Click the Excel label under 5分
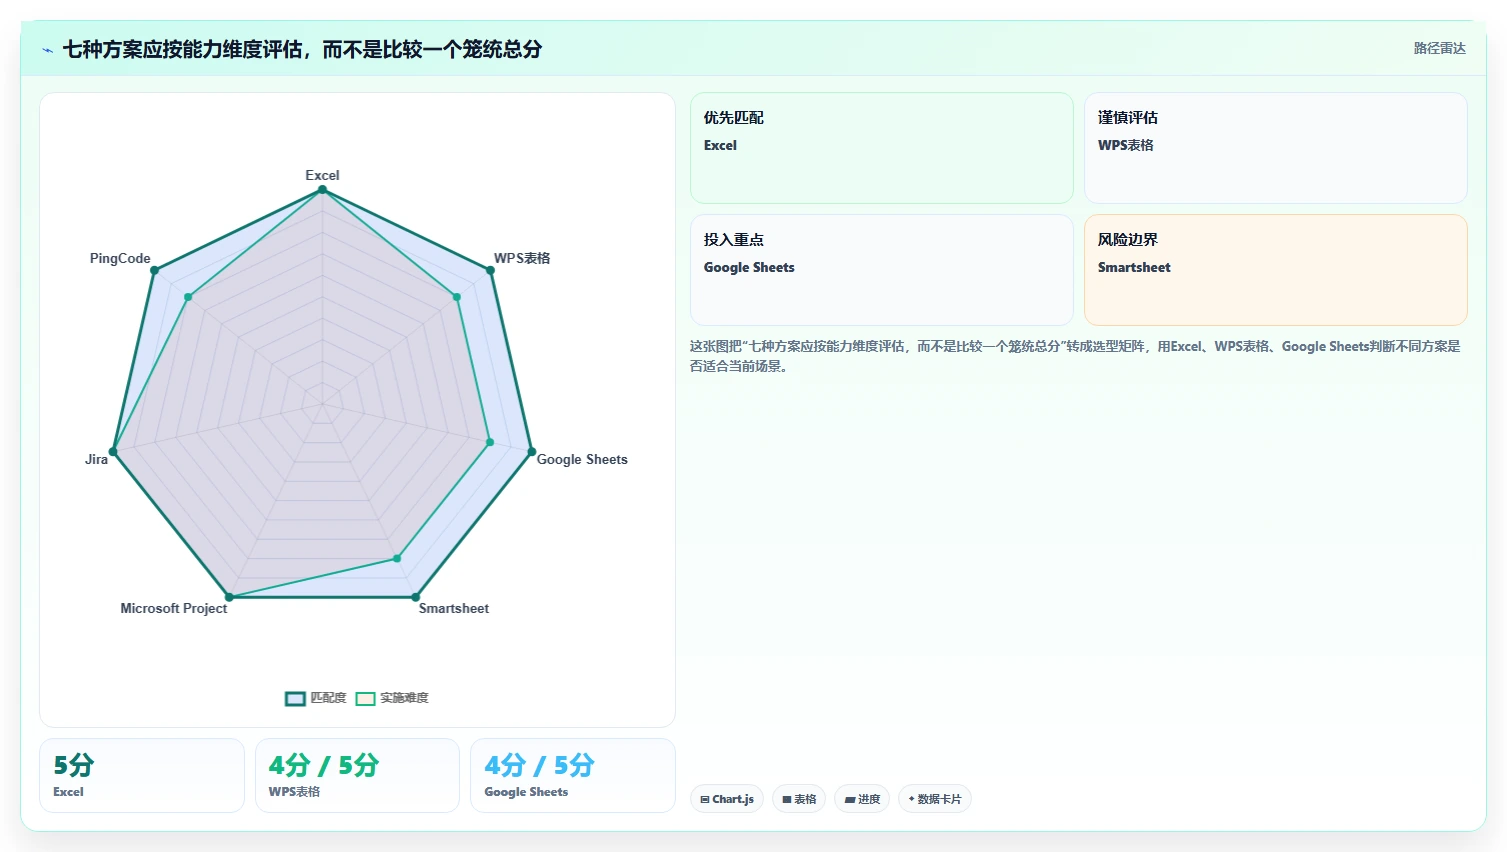This screenshot has width=1507, height=852. [68, 792]
